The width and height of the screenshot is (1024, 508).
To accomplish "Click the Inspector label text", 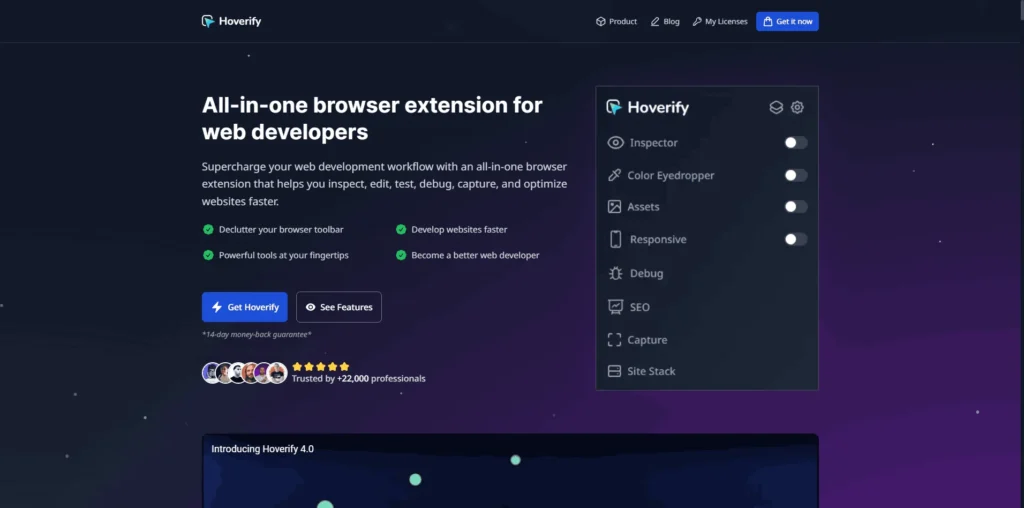I will pyautogui.click(x=654, y=142).
